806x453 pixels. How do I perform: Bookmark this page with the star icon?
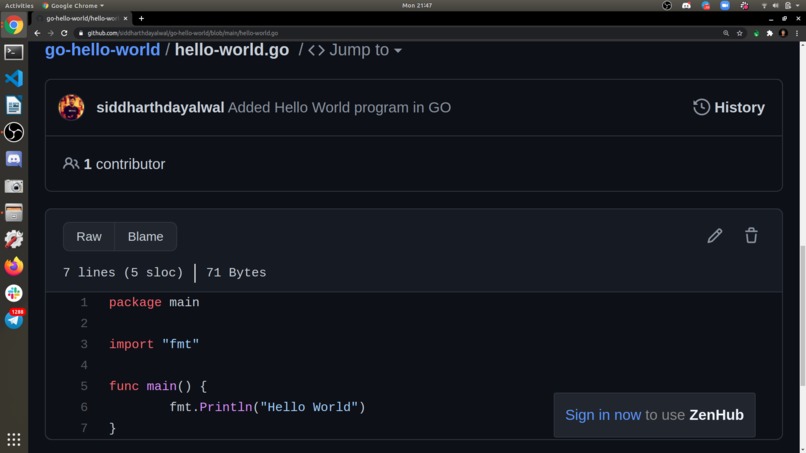coord(739,33)
